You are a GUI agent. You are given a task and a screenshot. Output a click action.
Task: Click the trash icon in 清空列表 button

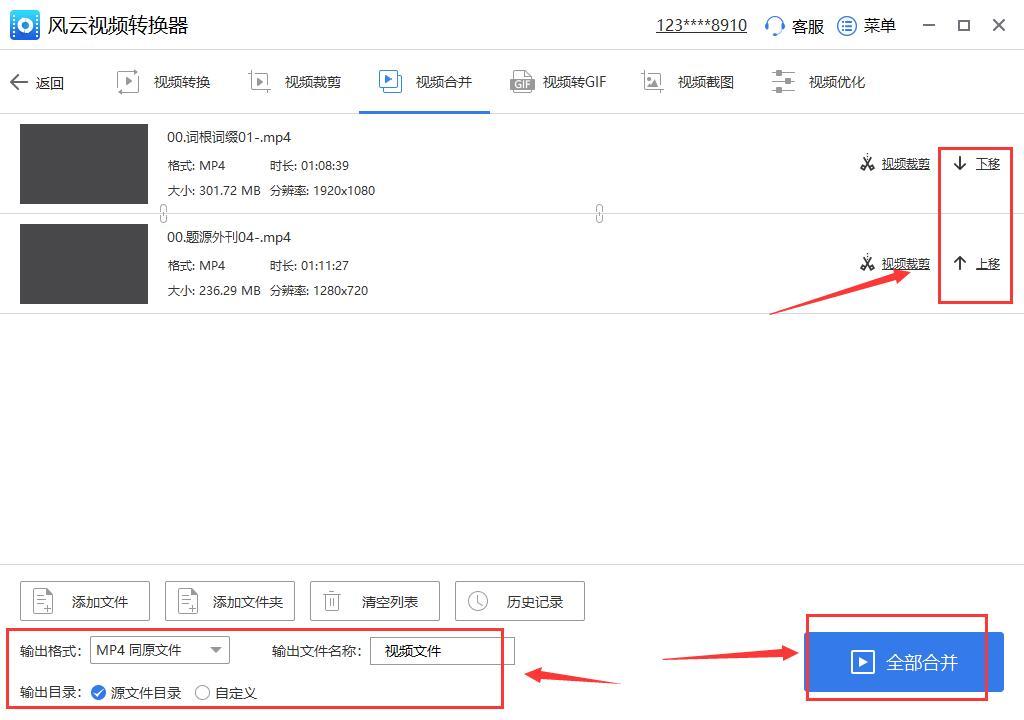tap(332, 601)
